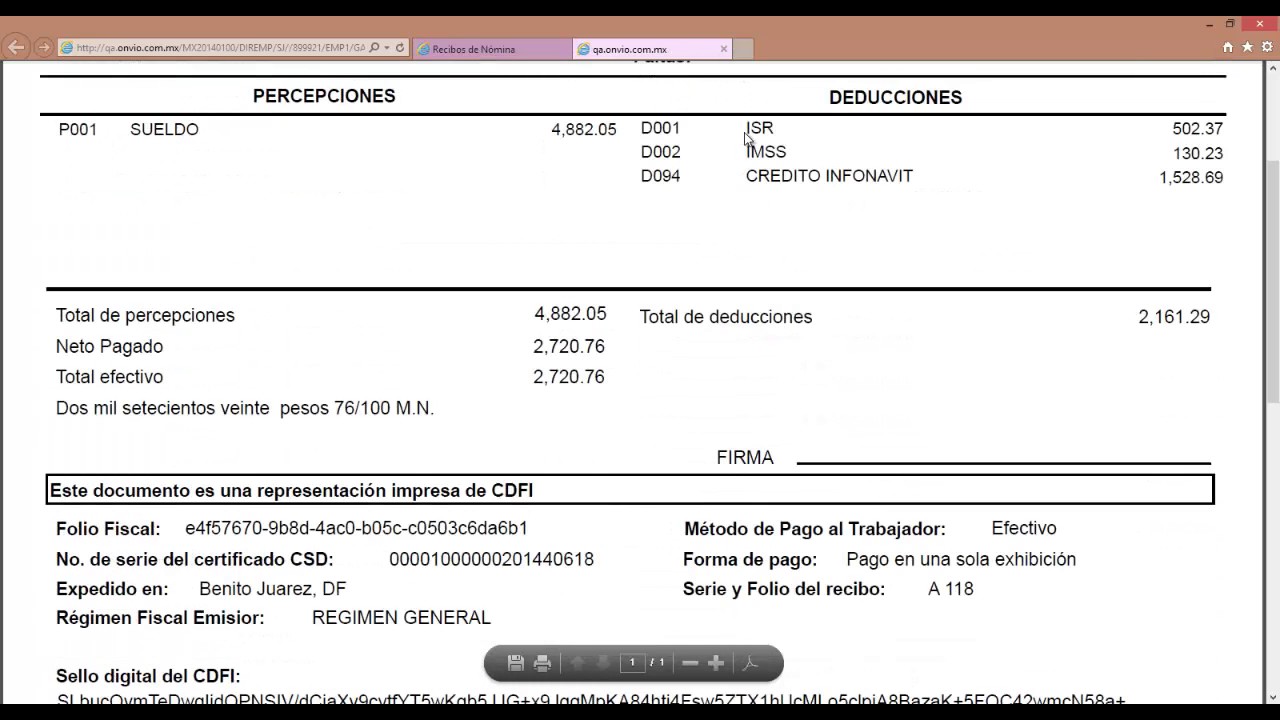Click the ISR deduction label
The height and width of the screenshot is (720, 1280).
tap(760, 128)
